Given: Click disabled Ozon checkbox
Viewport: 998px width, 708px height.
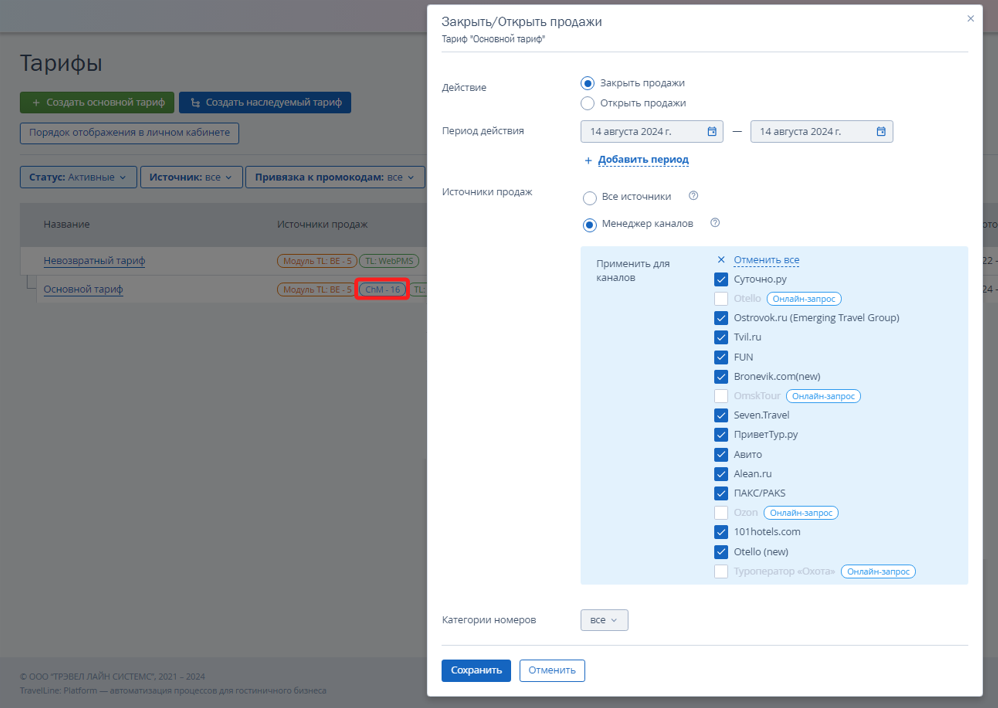Looking at the screenshot, I should coord(721,513).
